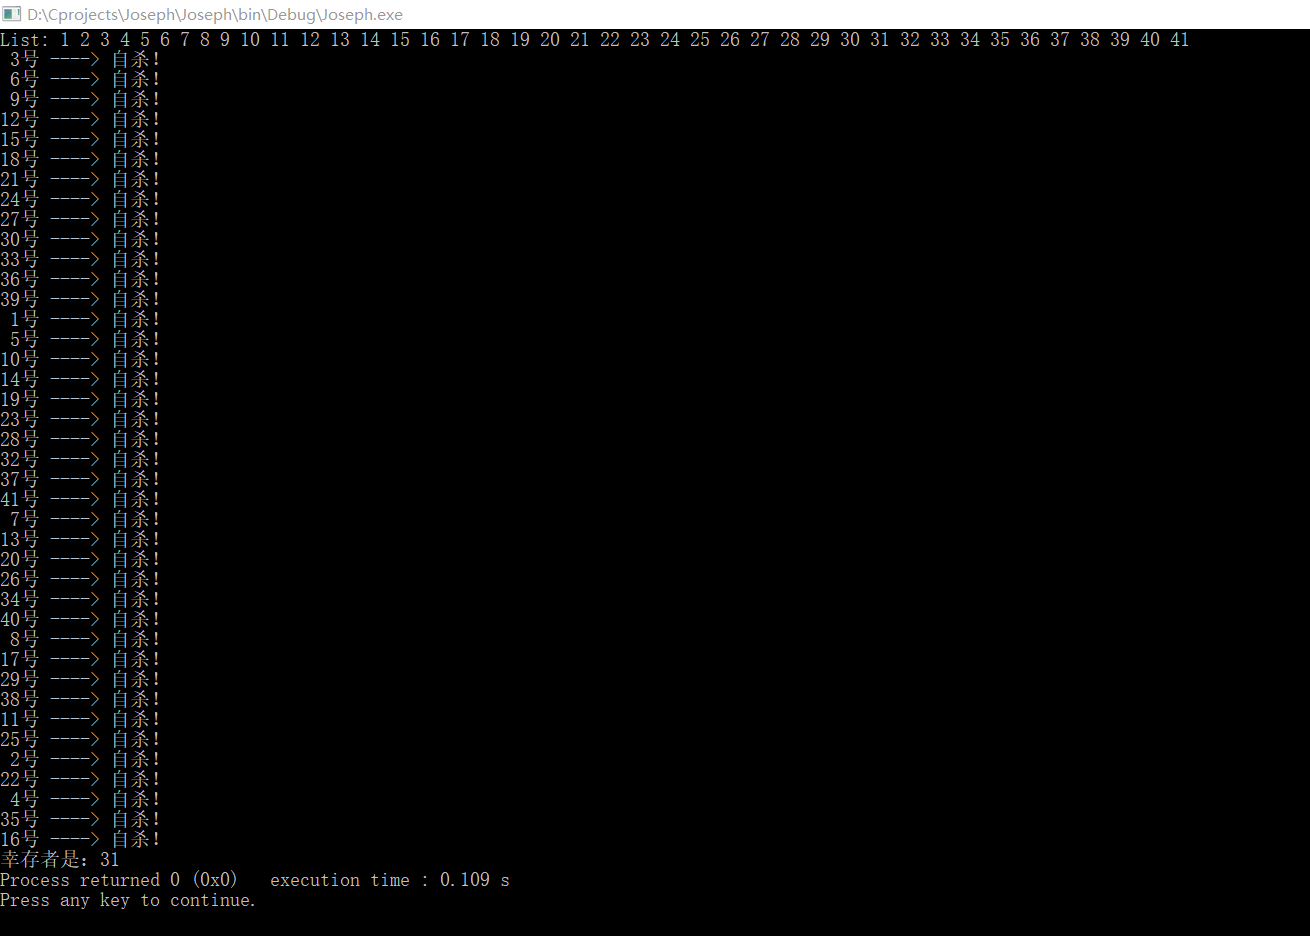The height and width of the screenshot is (936, 1310).
Task: Click "Press any key to continue." line
Action: (128, 900)
